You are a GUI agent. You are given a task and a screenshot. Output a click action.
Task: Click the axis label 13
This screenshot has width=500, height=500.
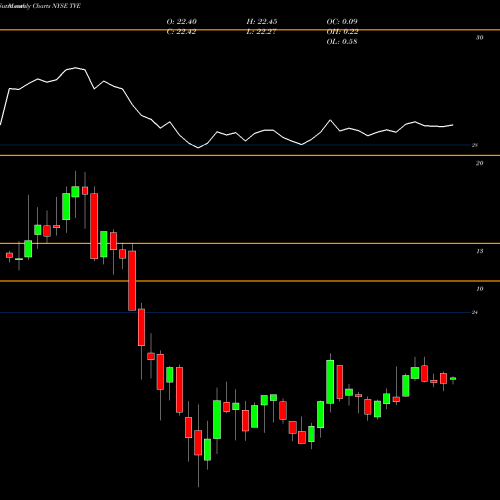coord(479,251)
